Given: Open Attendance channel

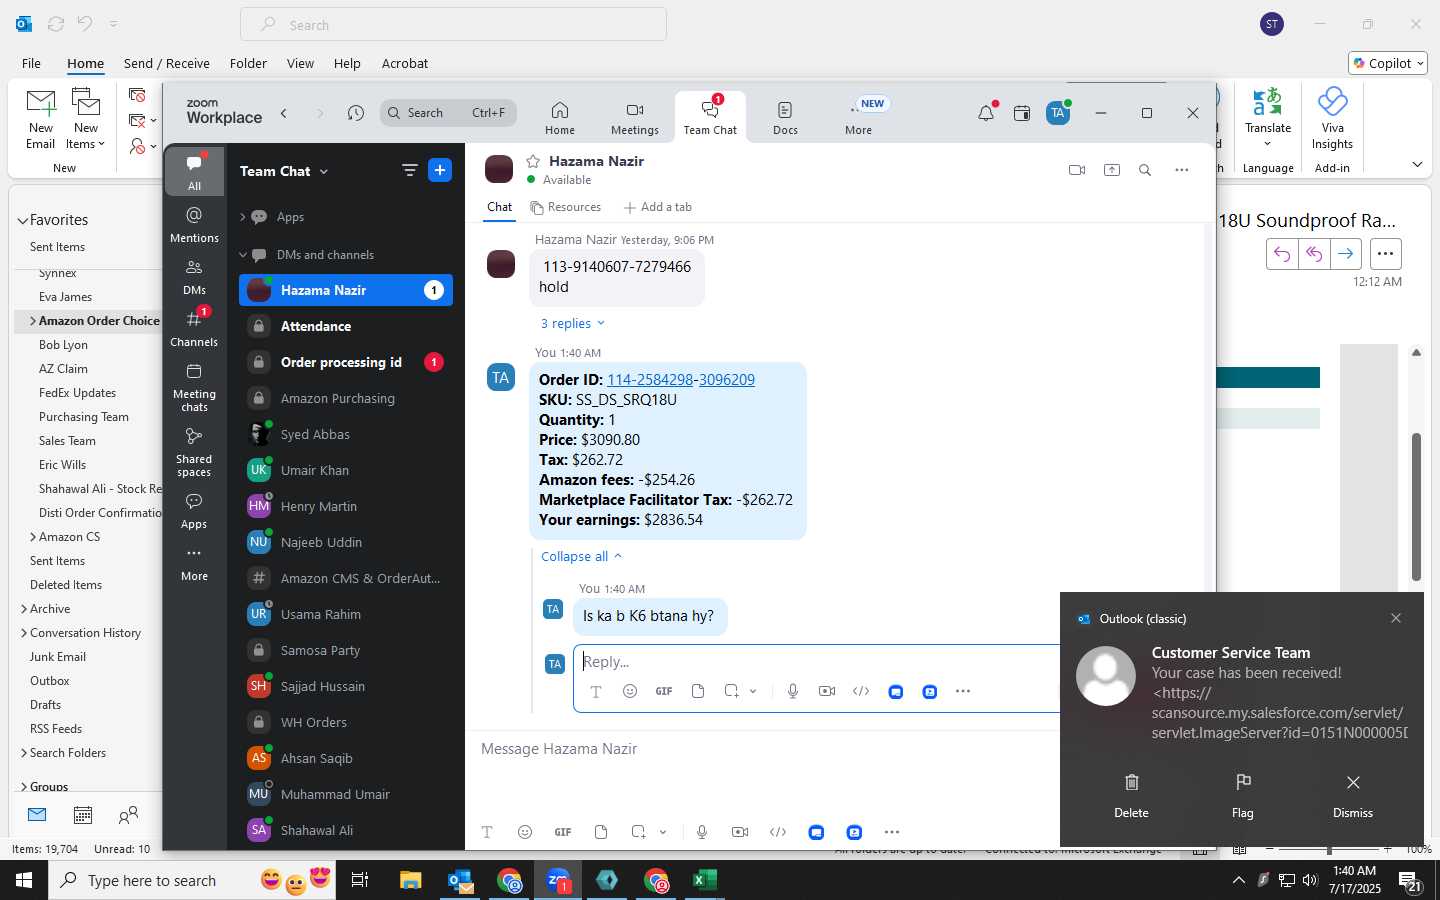Looking at the screenshot, I should pos(346,326).
